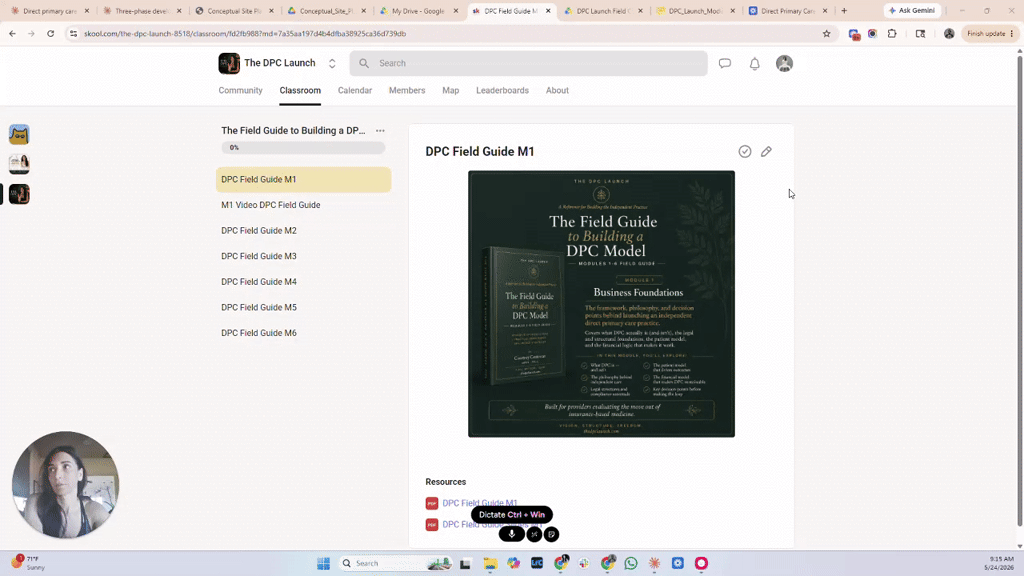Open the Leaderboards tab
The width and height of the screenshot is (1024, 576).
[x=502, y=90]
